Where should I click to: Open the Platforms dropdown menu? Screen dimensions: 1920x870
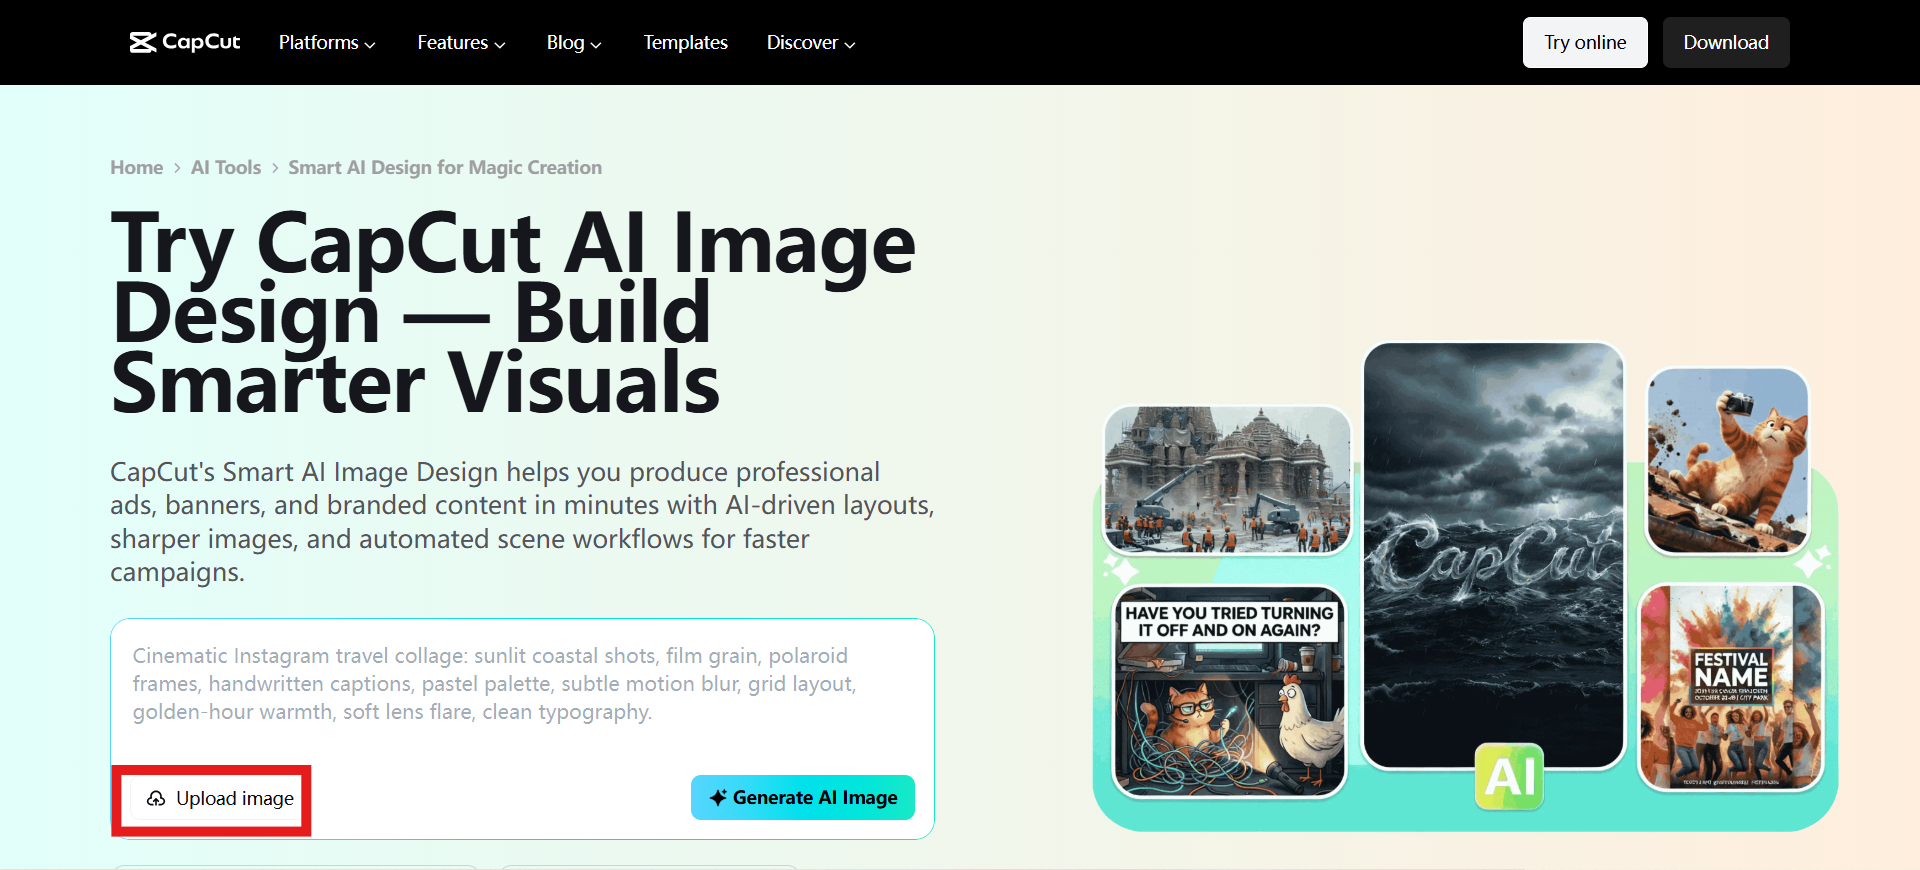pos(327,42)
